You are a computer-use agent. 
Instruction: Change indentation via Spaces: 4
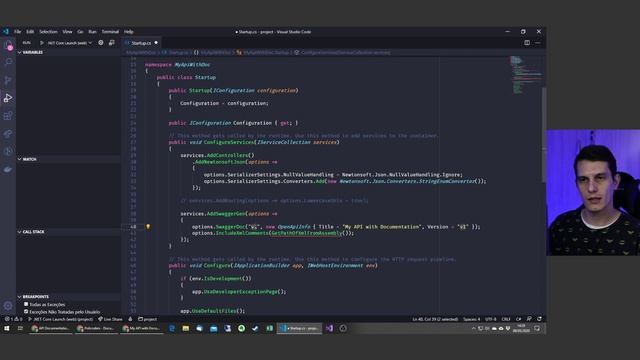tap(472, 319)
